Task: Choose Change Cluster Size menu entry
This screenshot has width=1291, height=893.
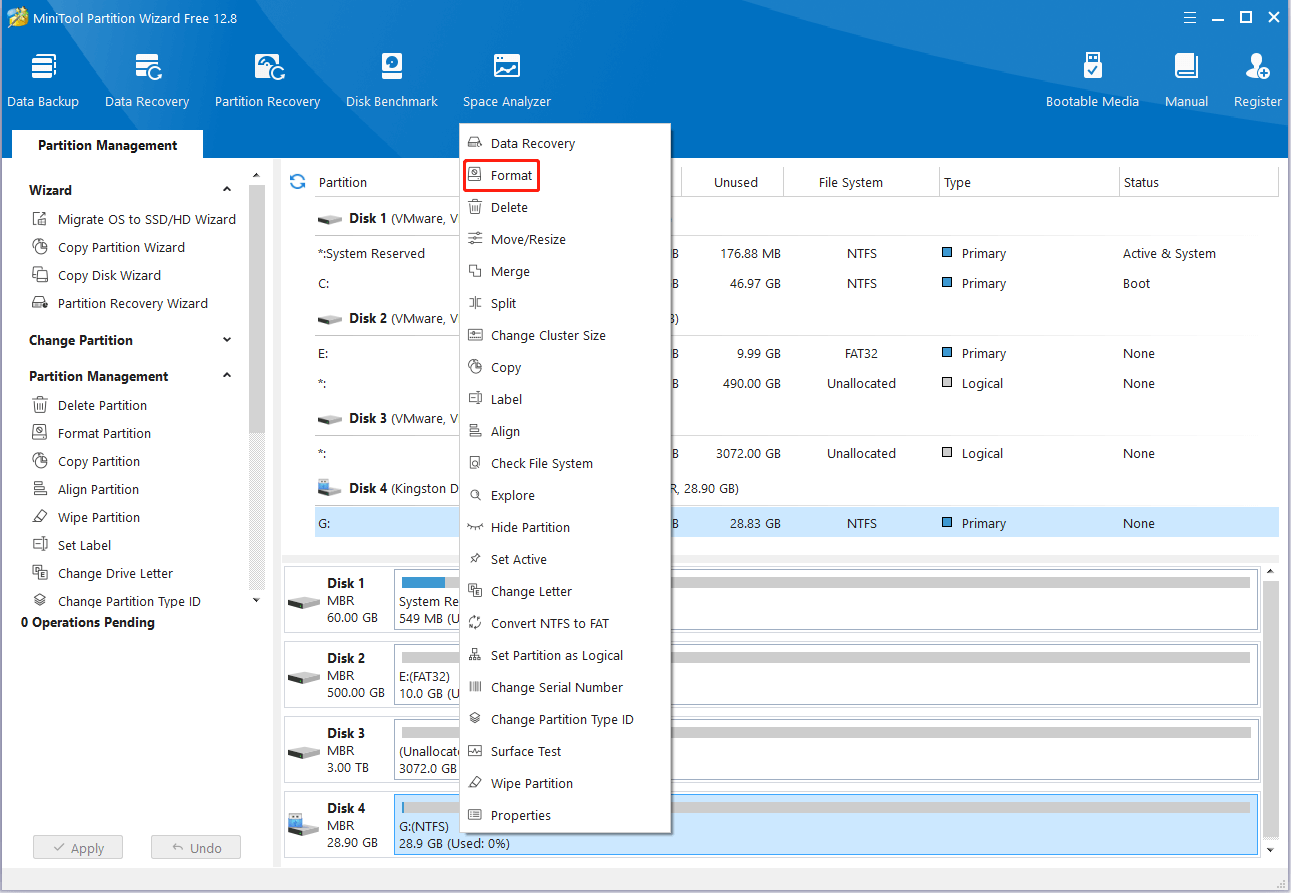Action: [x=564, y=336]
